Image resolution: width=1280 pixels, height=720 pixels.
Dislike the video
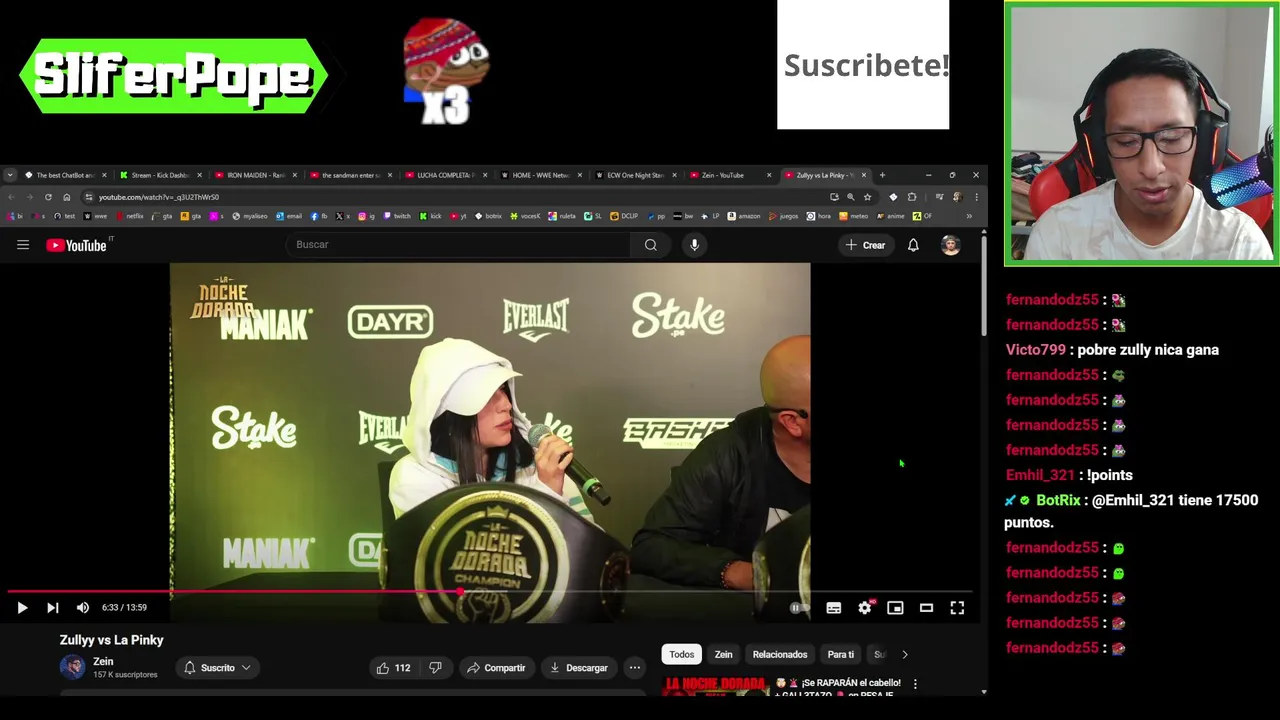tap(435, 668)
